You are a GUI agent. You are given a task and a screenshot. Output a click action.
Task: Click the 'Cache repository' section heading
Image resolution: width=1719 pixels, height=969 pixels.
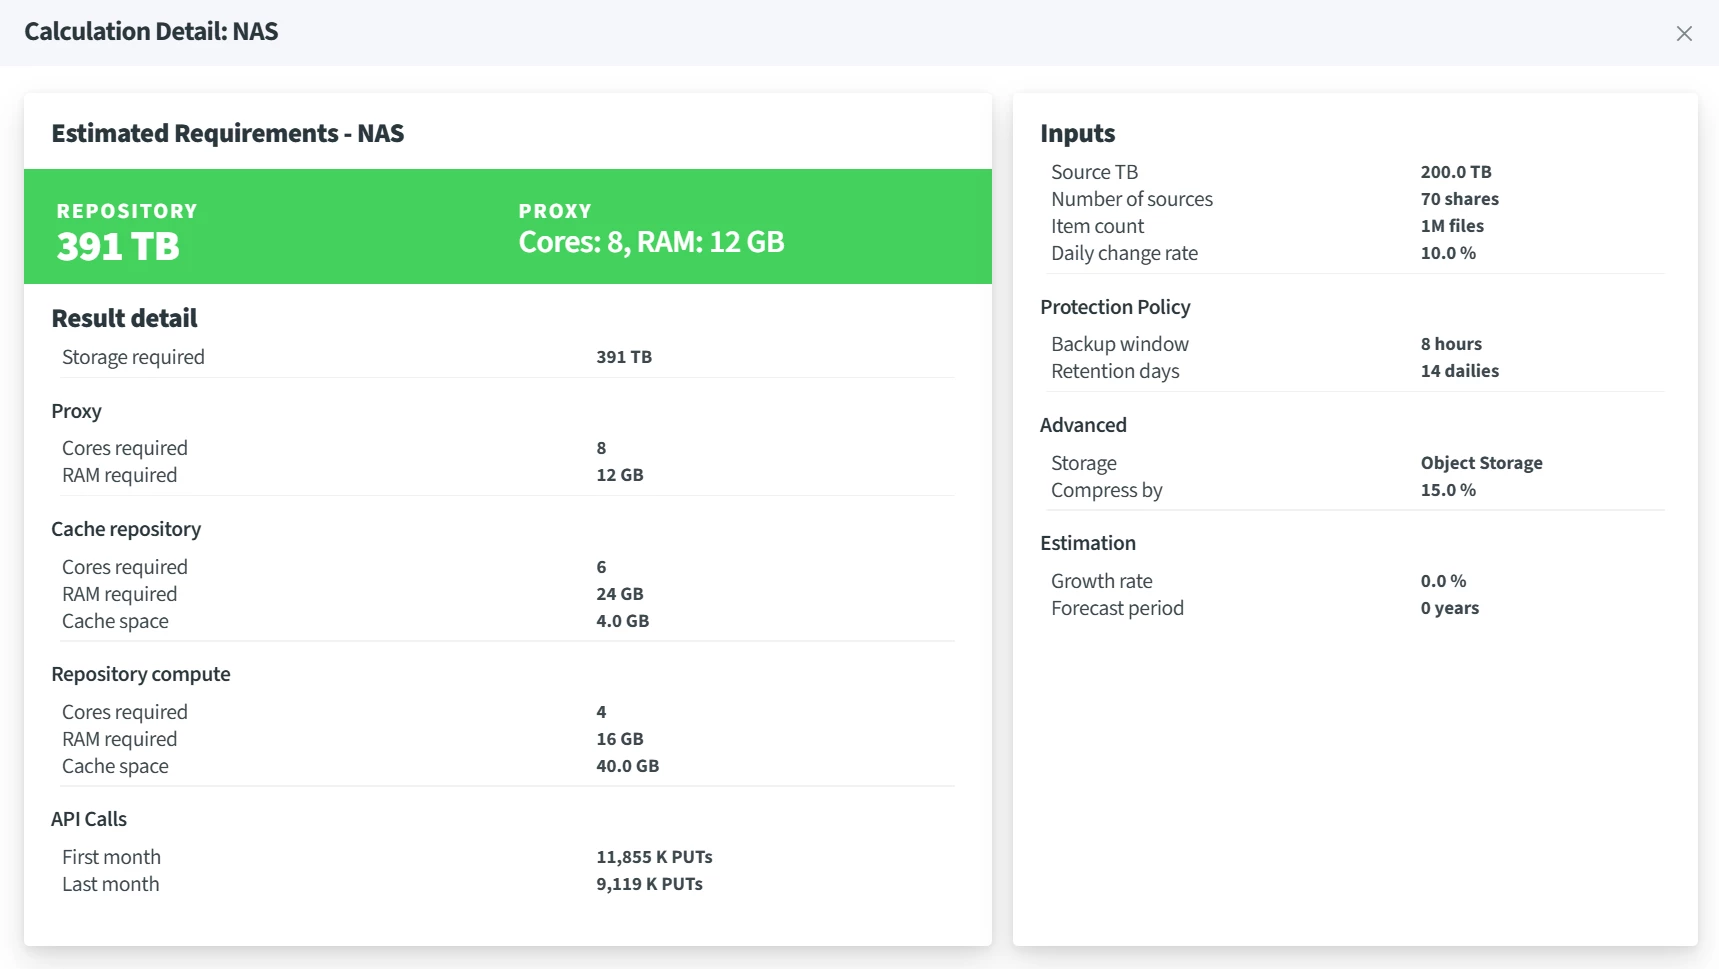pos(126,529)
